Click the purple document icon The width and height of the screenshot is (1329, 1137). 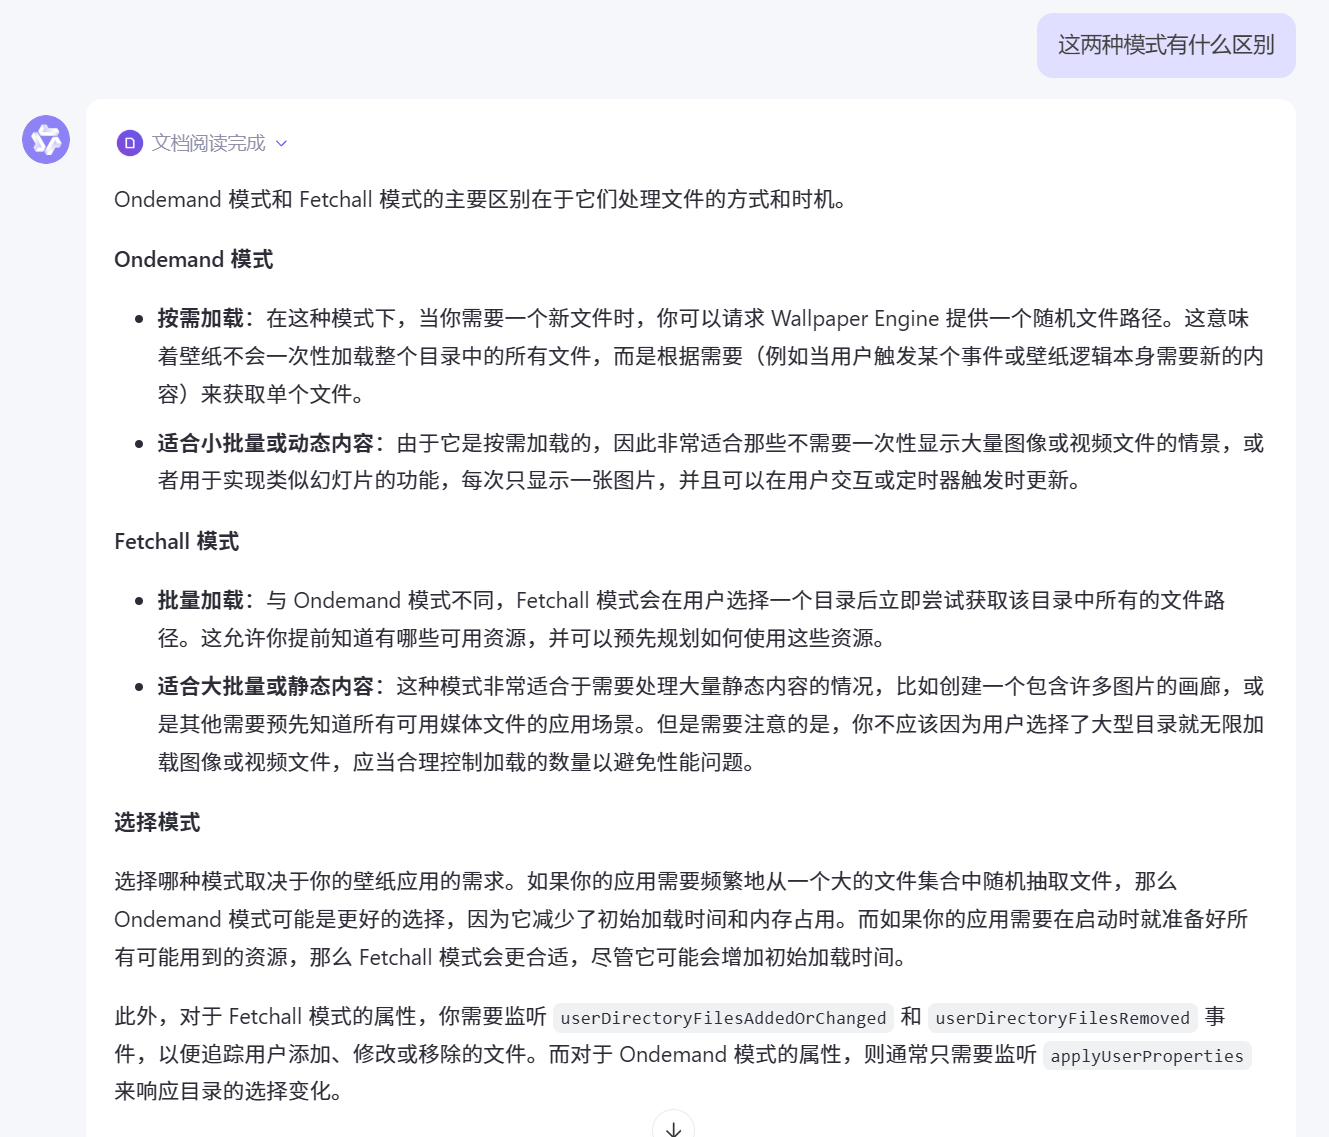(x=130, y=143)
